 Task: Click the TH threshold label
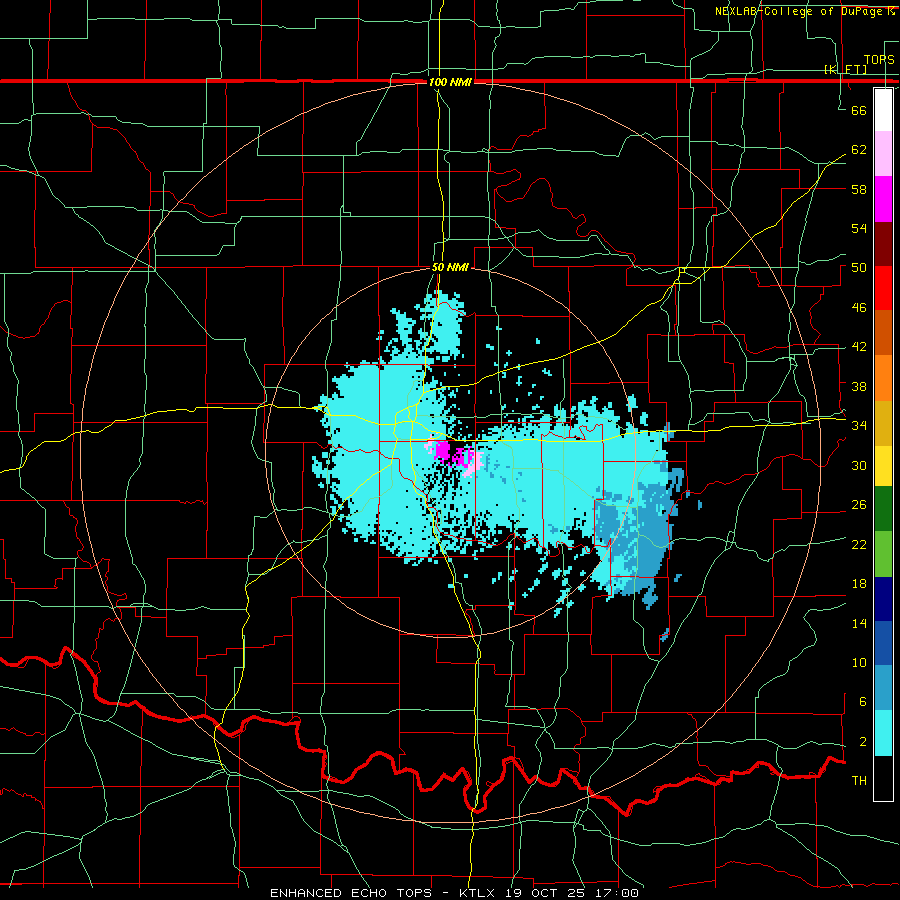pos(859,781)
